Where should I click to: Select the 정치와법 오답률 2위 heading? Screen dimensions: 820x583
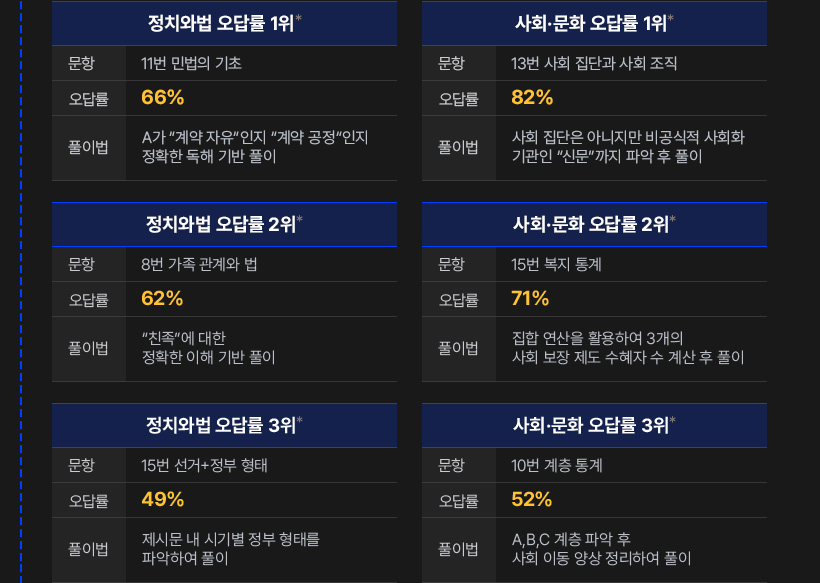[223, 225]
